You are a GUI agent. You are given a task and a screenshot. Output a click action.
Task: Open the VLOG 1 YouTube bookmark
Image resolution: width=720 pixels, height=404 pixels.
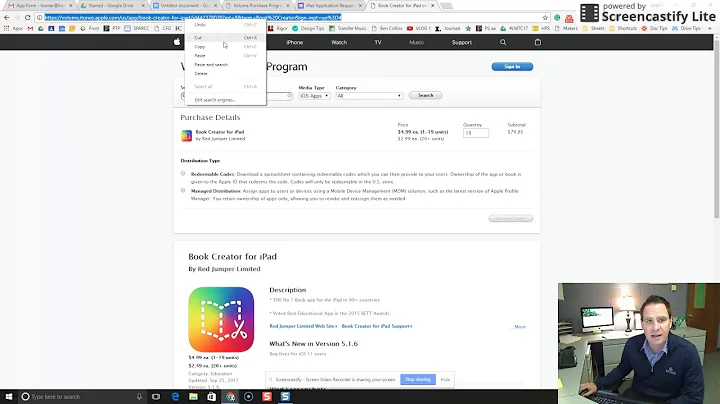(x=419, y=28)
